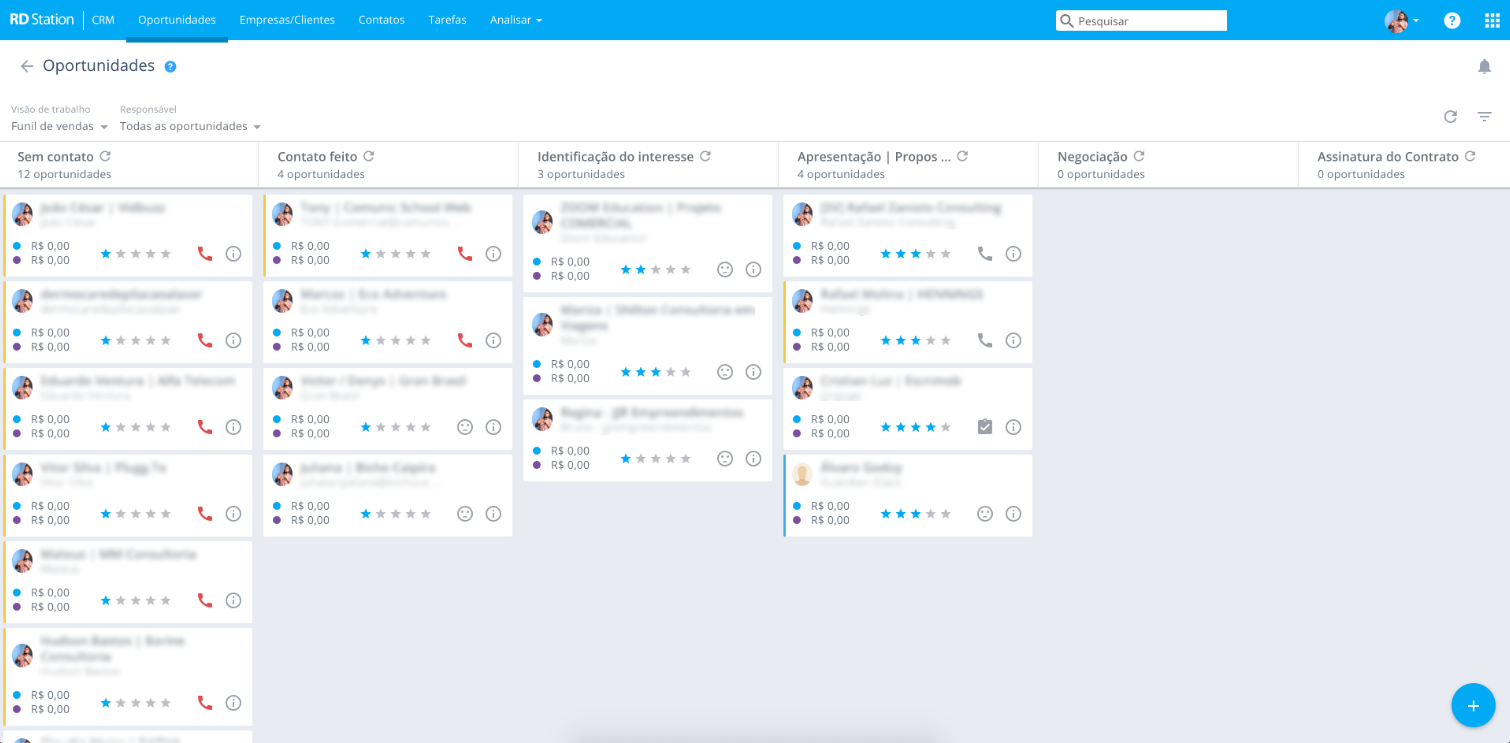The height and width of the screenshot is (743, 1510).
Task: Click phone icon on Eduardo Ventura card
Action: (x=205, y=426)
